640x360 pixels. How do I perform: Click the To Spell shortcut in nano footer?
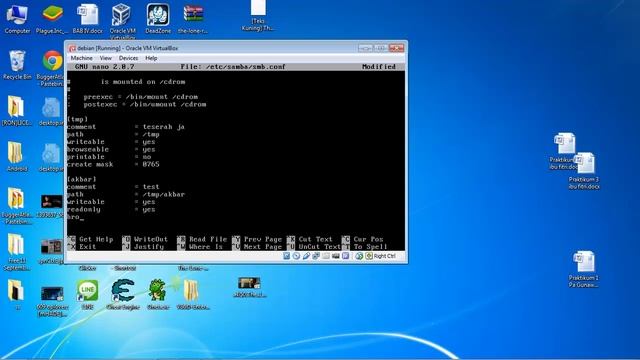pos(364,247)
